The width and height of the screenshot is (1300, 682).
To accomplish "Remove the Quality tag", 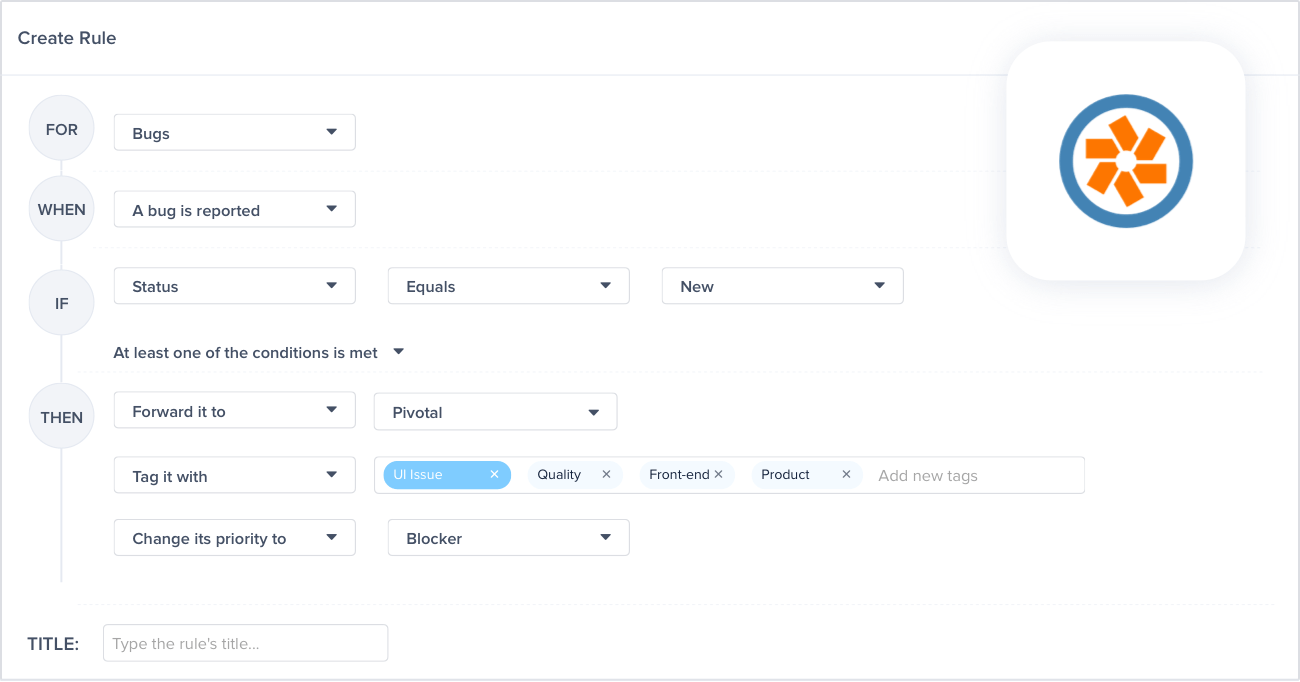I will [x=606, y=474].
